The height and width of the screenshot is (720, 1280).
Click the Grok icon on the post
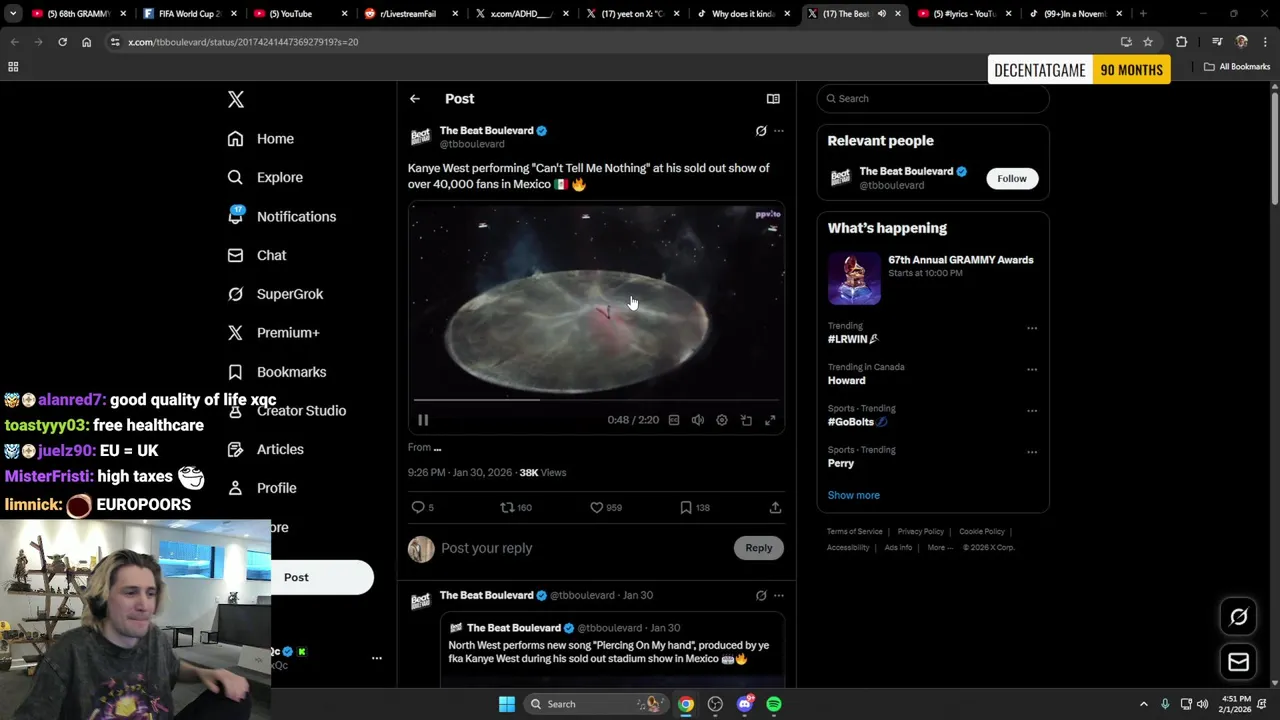[x=761, y=131]
